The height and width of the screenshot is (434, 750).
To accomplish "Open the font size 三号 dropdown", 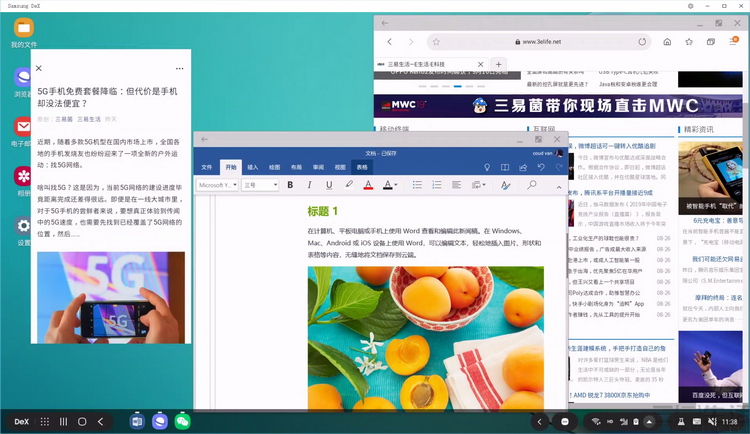I will pyautogui.click(x=260, y=185).
